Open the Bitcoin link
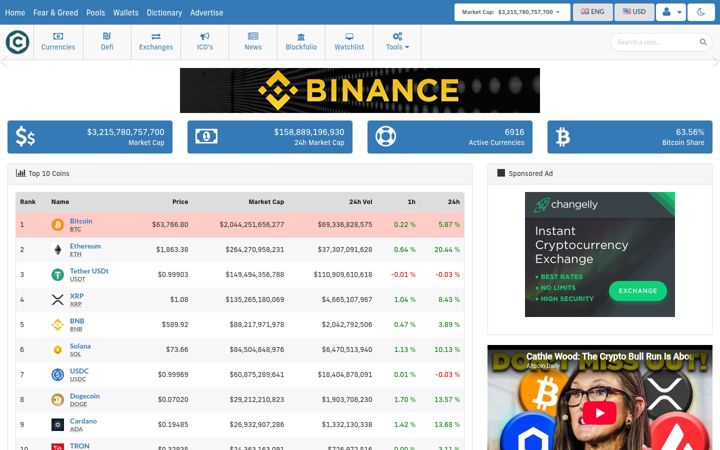This screenshot has height=450, width=720. coord(81,221)
